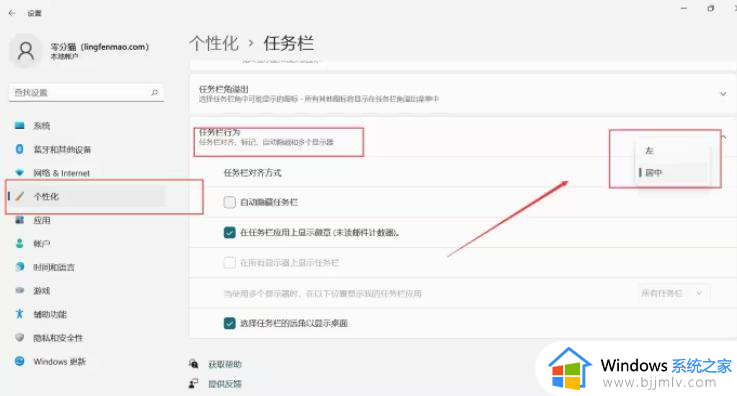Click the Bluetooth devices icon
Screen dimensions: 737x396
click(x=19, y=149)
